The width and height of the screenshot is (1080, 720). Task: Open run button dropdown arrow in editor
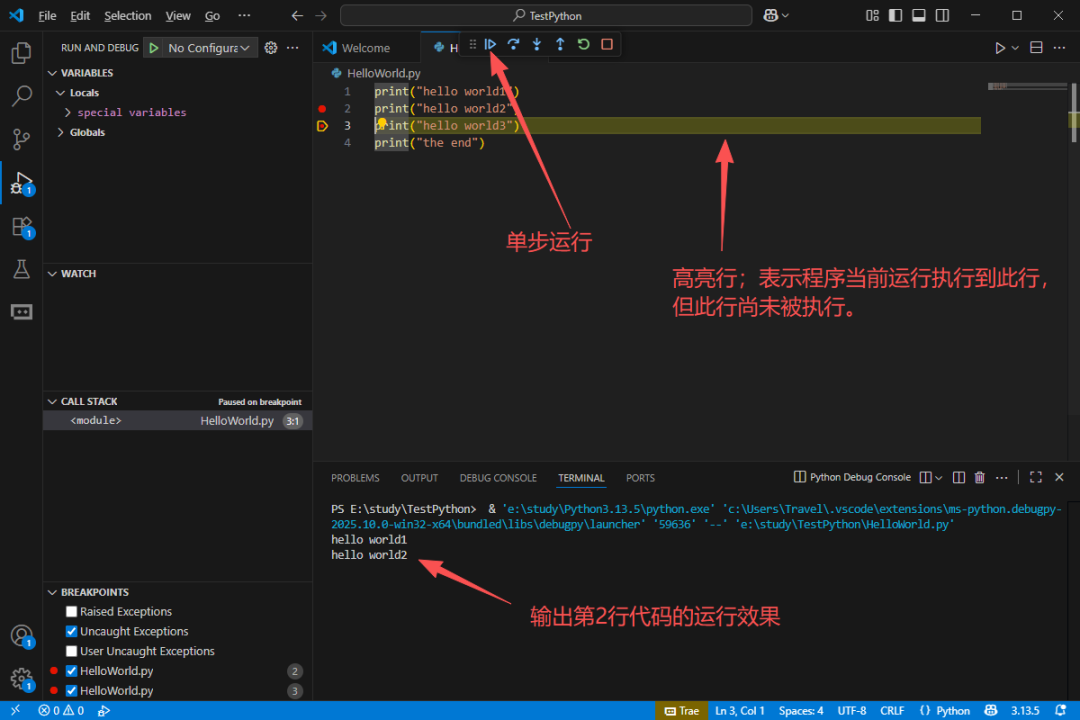click(1015, 48)
